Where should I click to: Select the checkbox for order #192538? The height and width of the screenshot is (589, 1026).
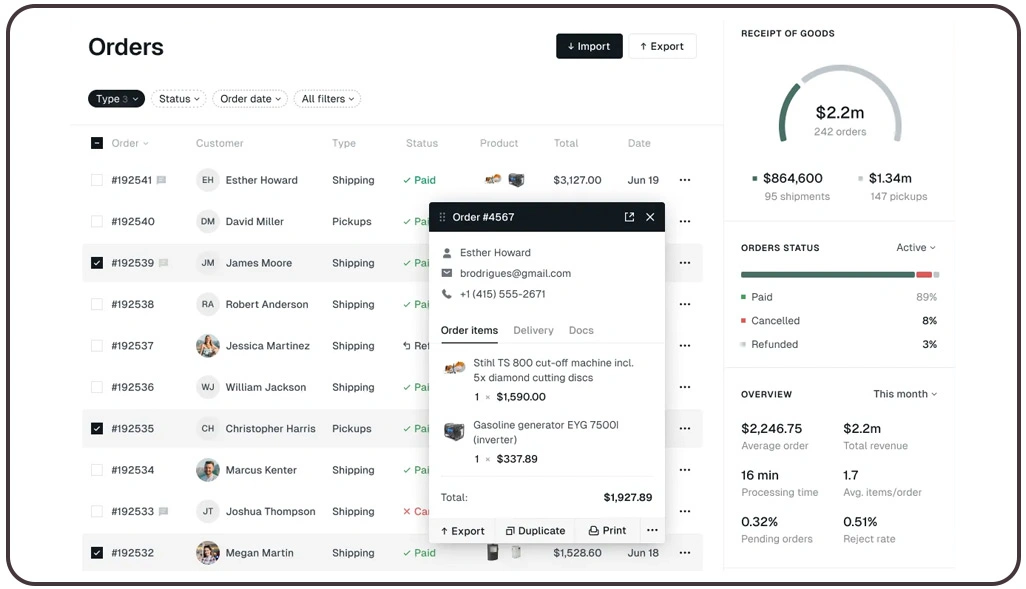pos(96,304)
